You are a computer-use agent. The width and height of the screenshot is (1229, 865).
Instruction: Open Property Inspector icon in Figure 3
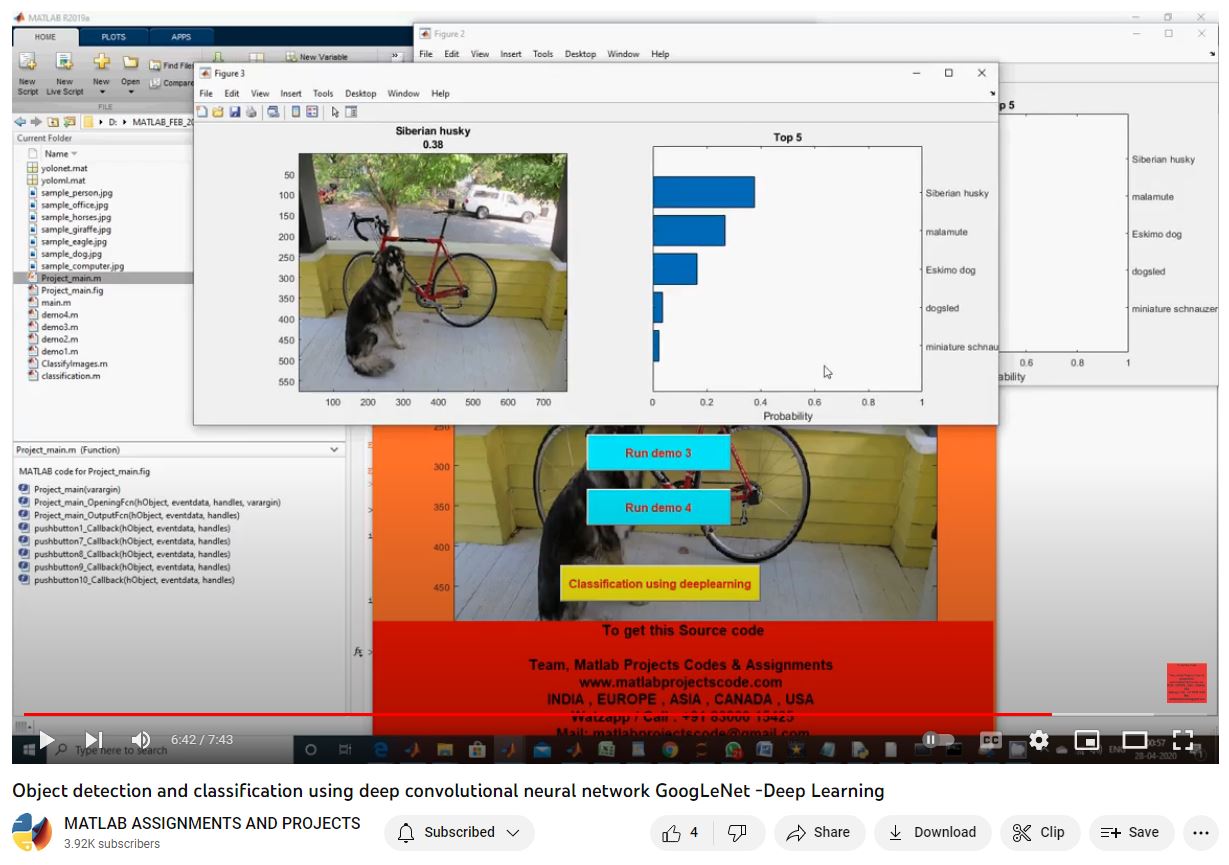pyautogui.click(x=351, y=112)
